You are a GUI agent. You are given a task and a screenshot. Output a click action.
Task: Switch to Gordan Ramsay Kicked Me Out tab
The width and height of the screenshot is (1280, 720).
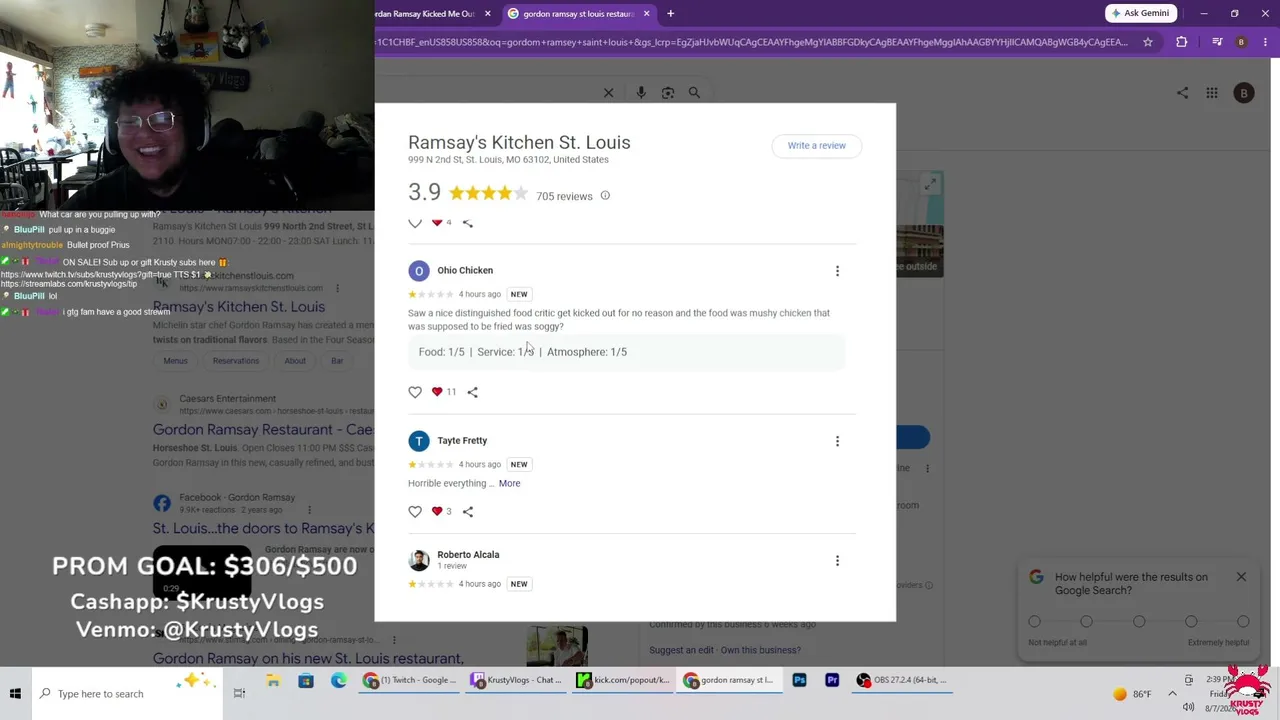point(424,14)
